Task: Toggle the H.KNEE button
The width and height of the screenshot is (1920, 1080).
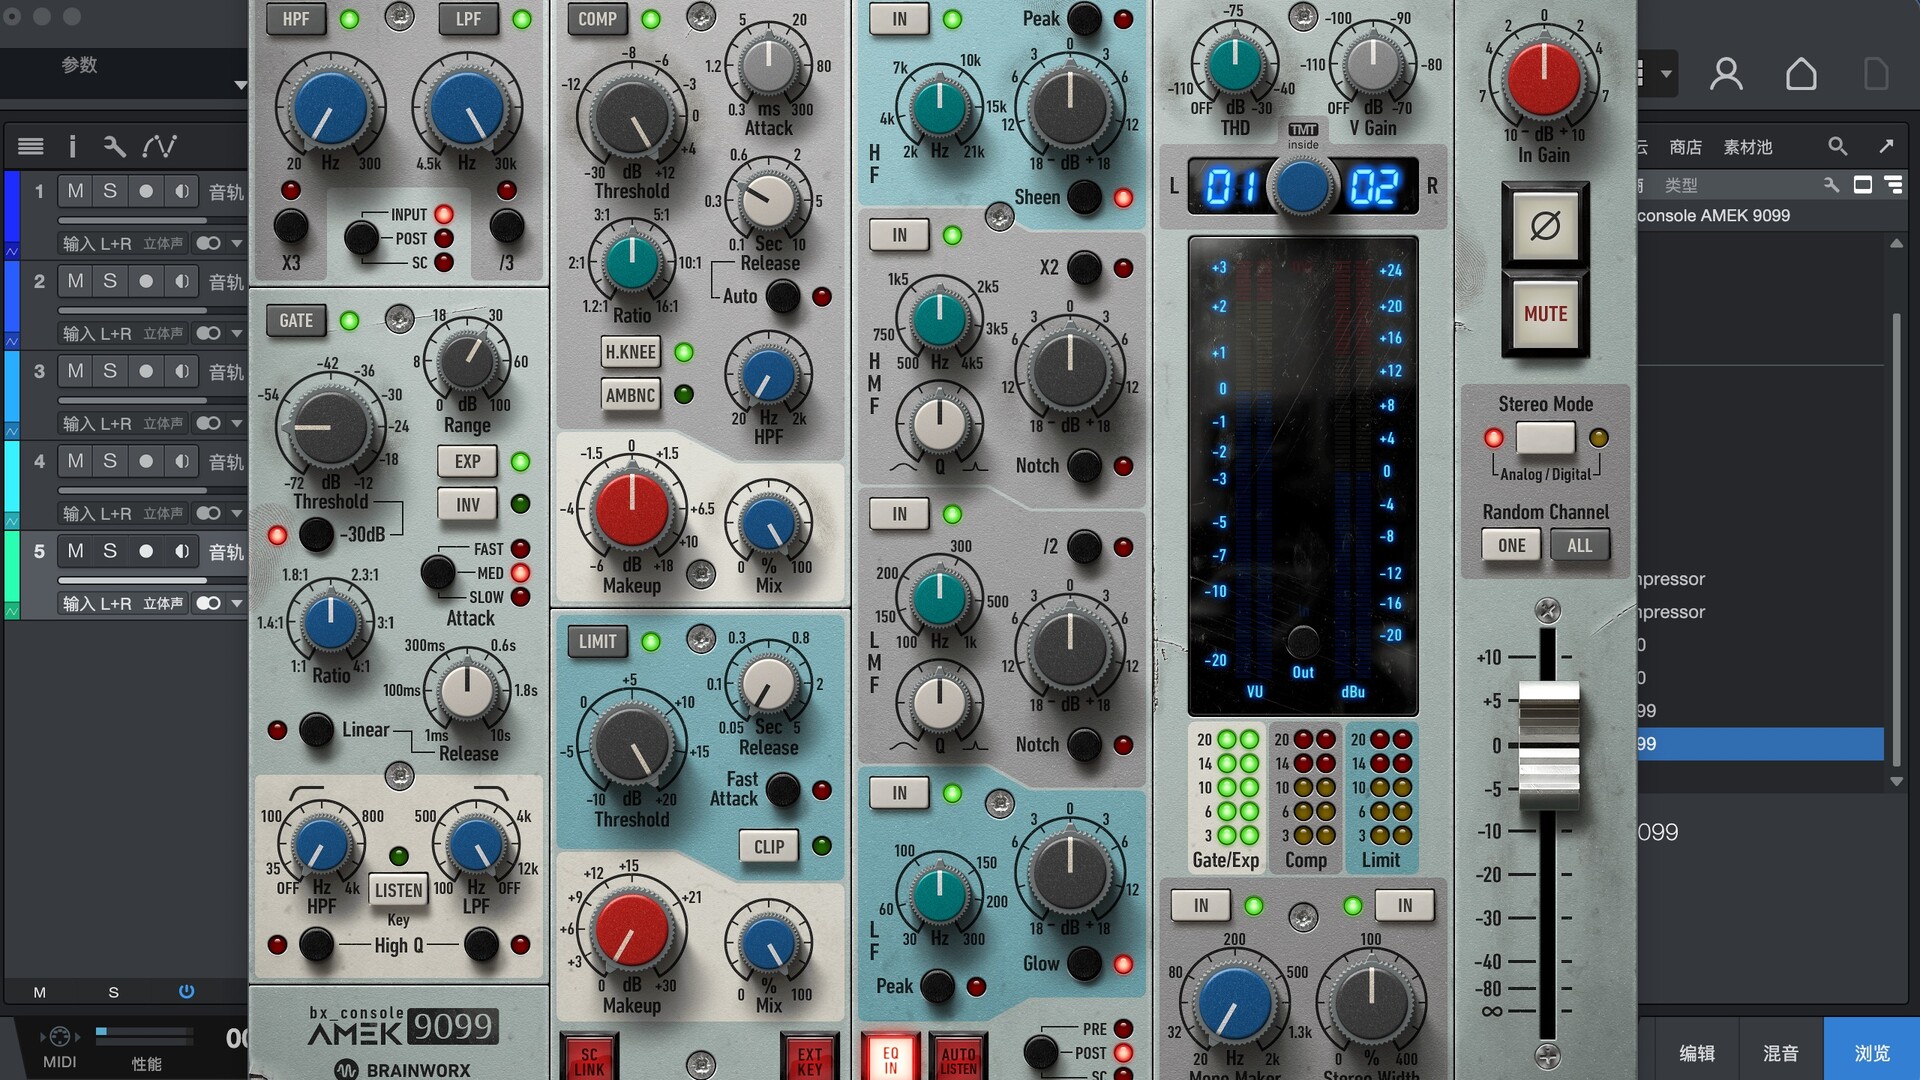Action: 631,352
